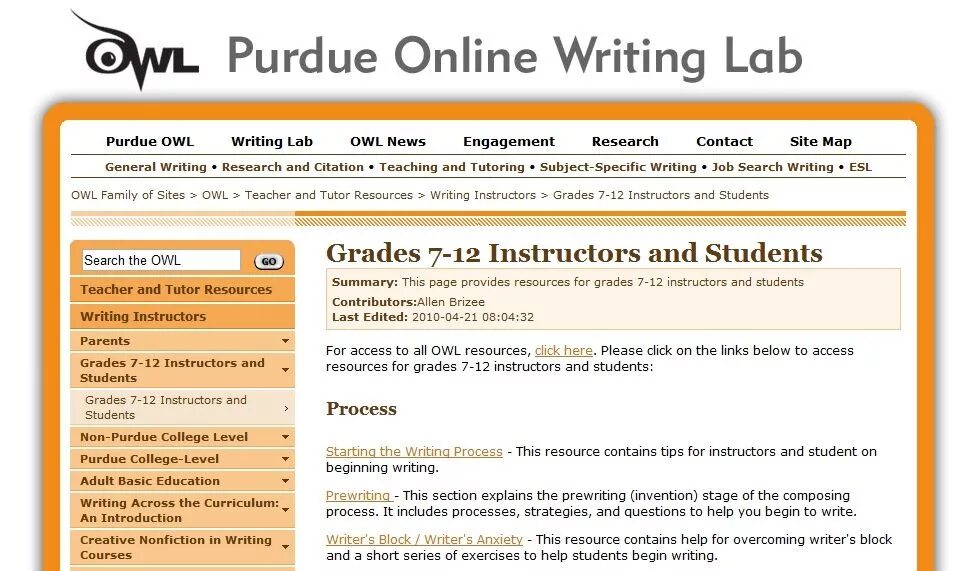Expand Adult Basic Education arrow
The height and width of the screenshot is (571, 957).
point(285,481)
